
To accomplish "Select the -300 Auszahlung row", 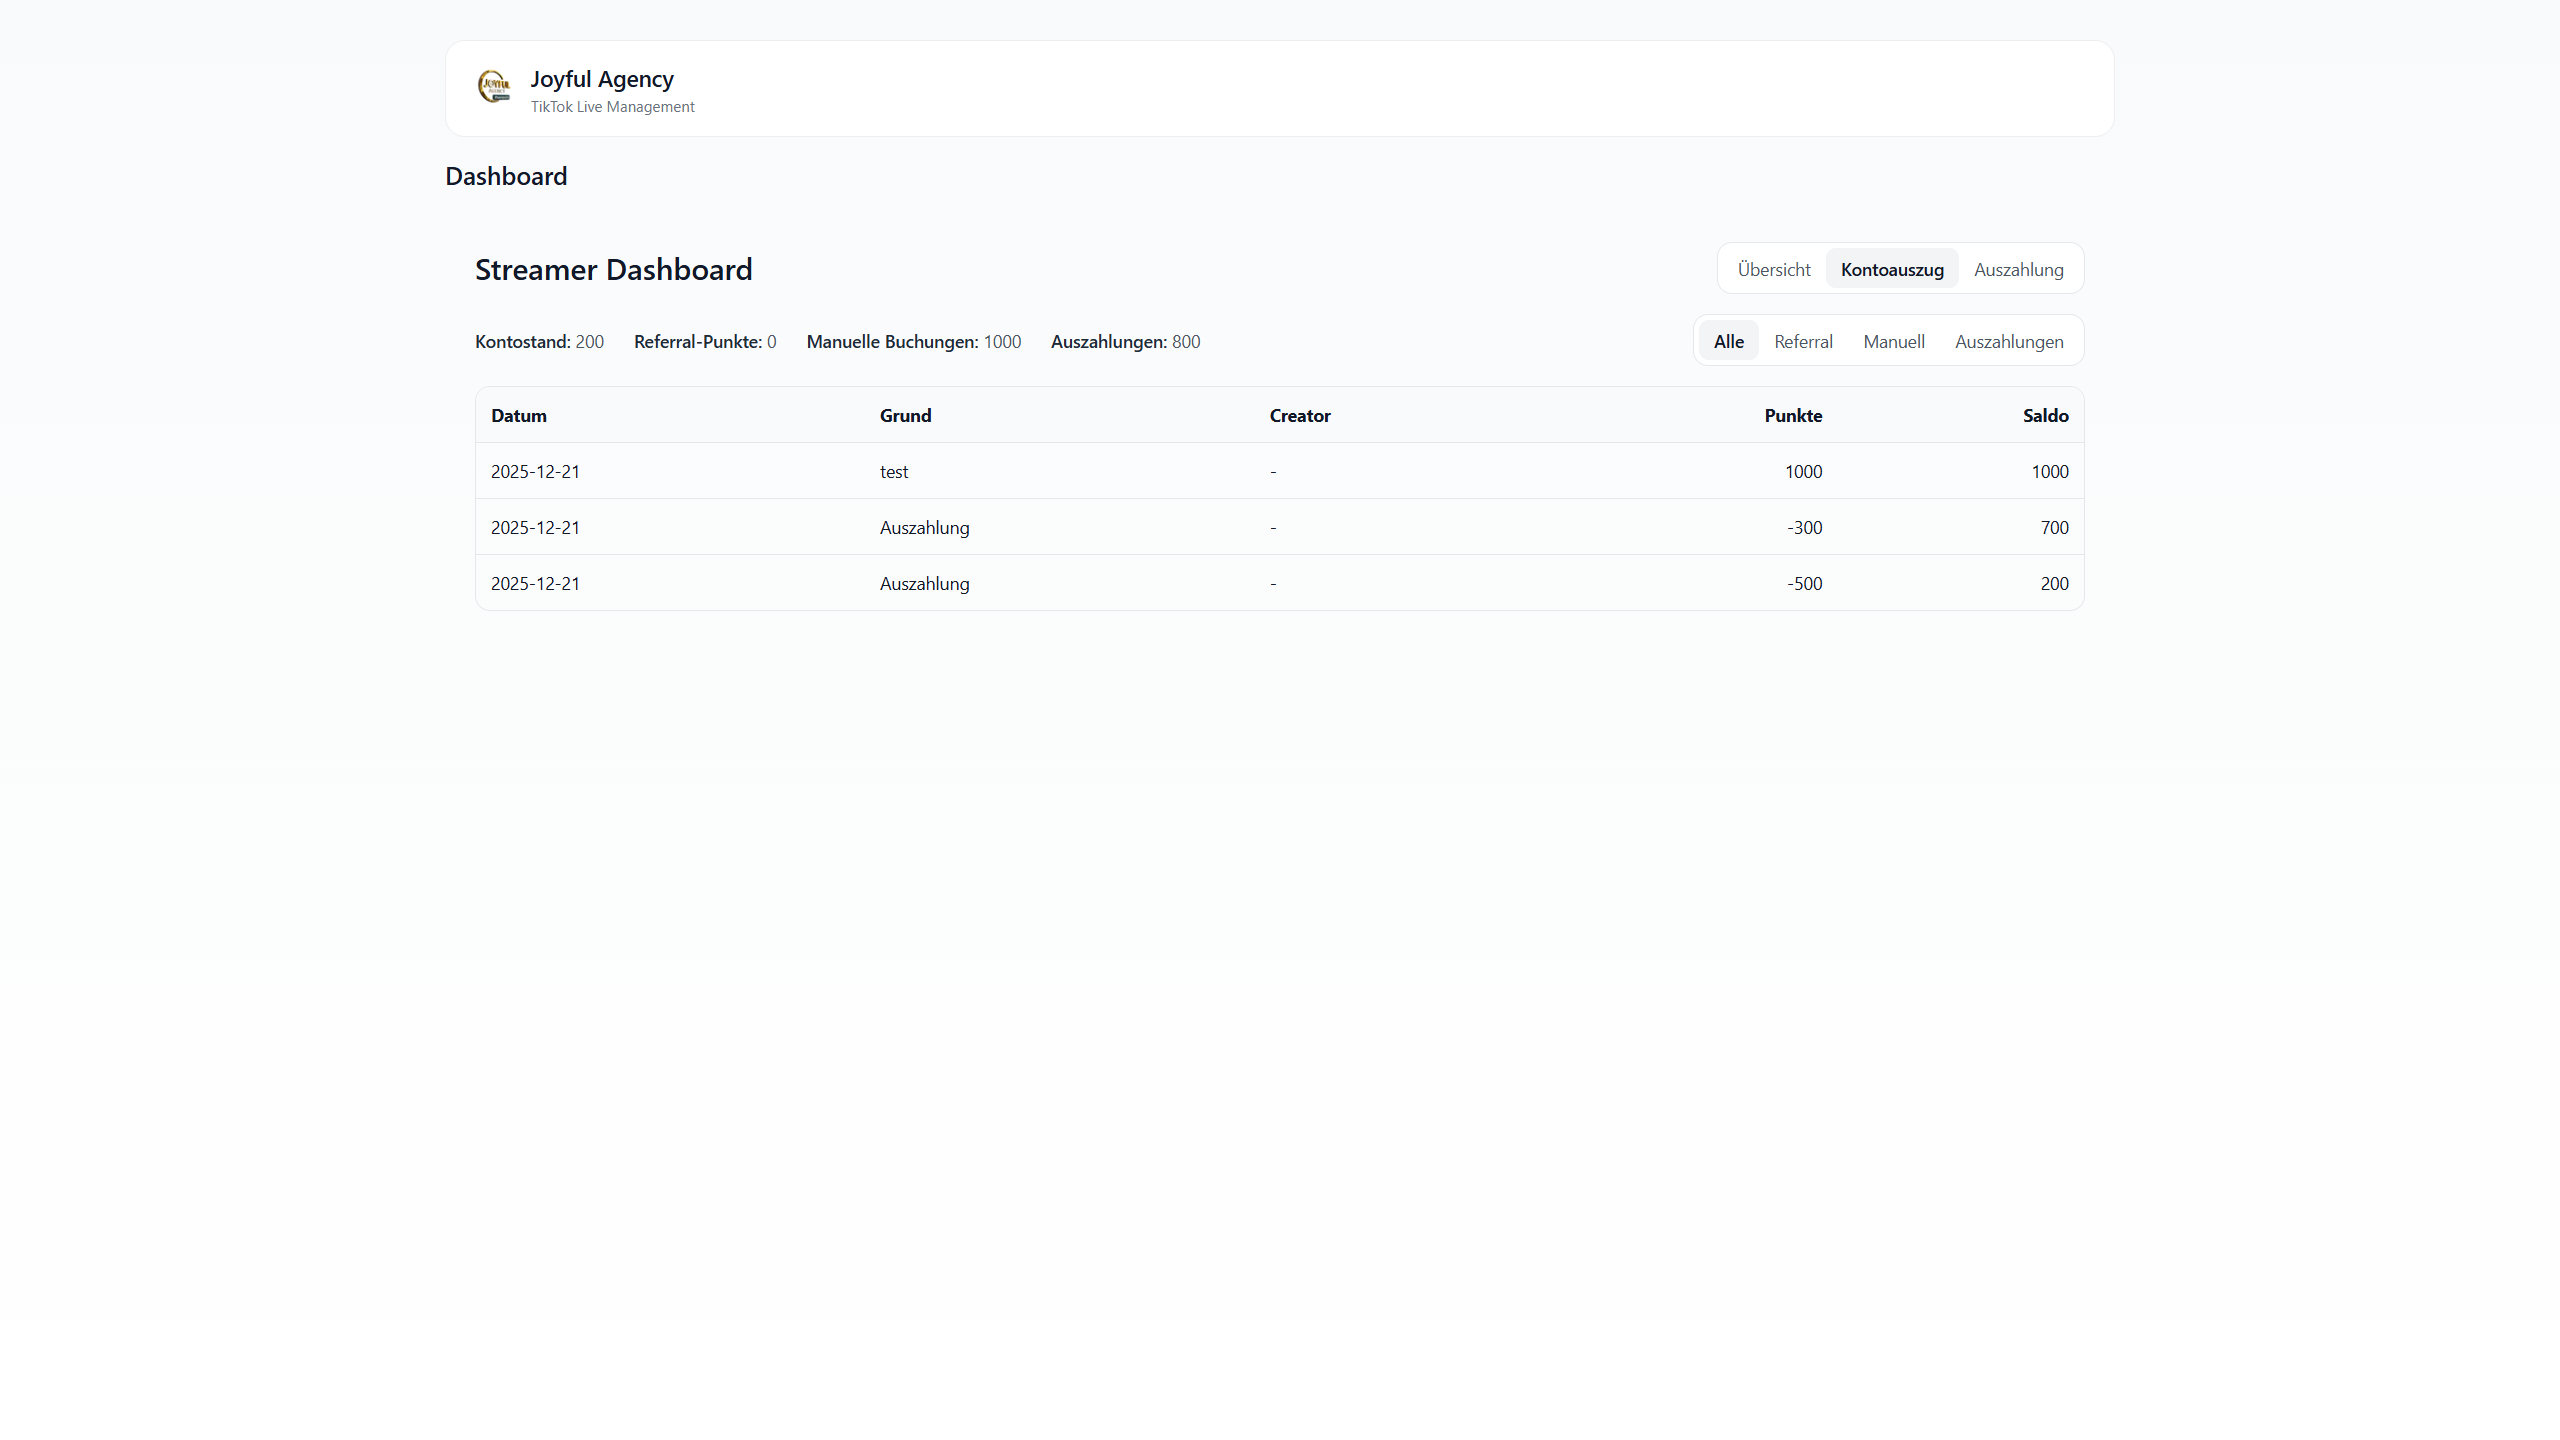I will 1279,527.
